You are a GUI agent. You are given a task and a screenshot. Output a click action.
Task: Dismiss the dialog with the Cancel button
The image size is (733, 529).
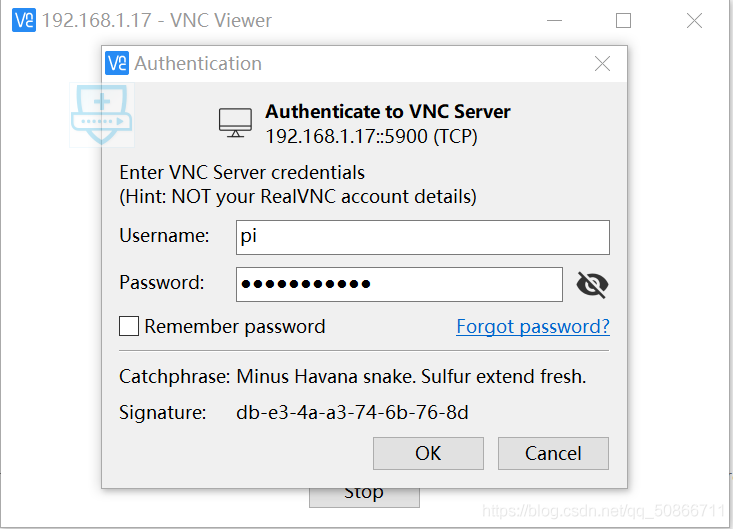point(553,453)
